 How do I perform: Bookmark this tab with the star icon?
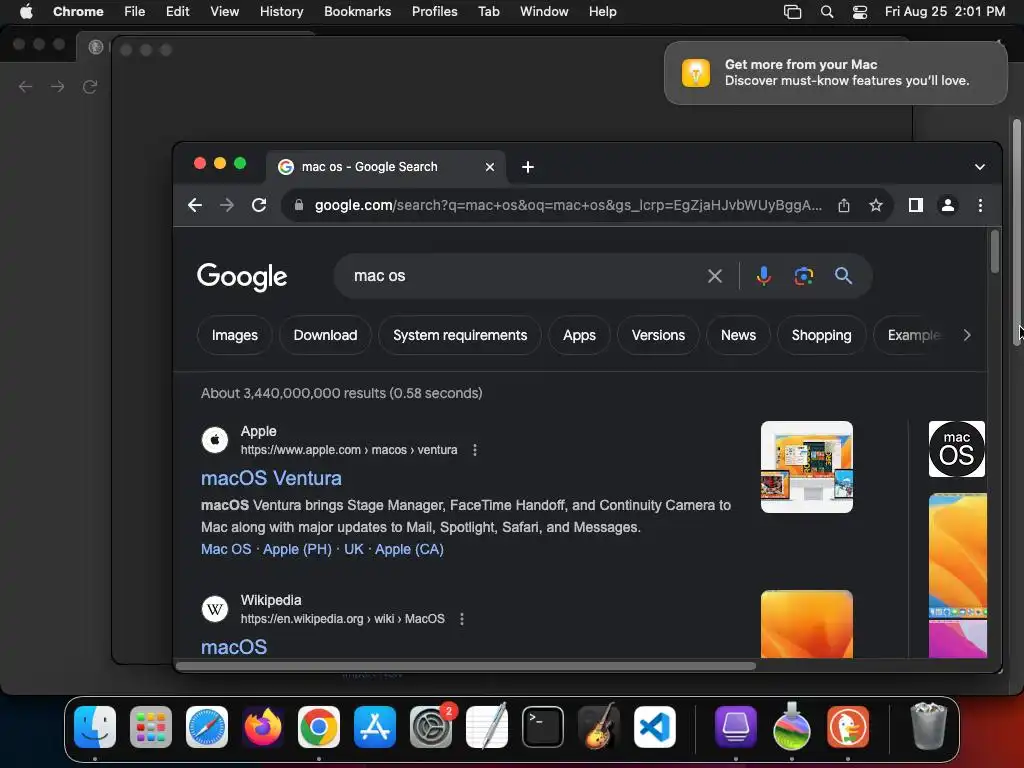[876, 205]
